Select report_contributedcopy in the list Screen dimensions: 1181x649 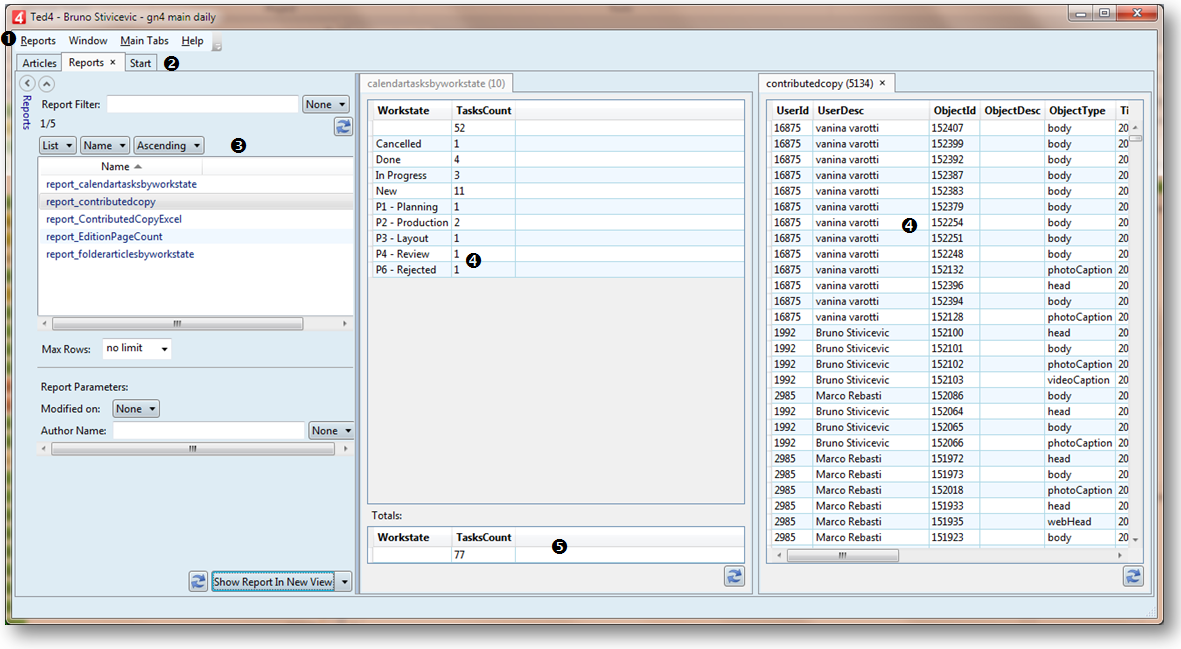pyautogui.click(x=101, y=202)
